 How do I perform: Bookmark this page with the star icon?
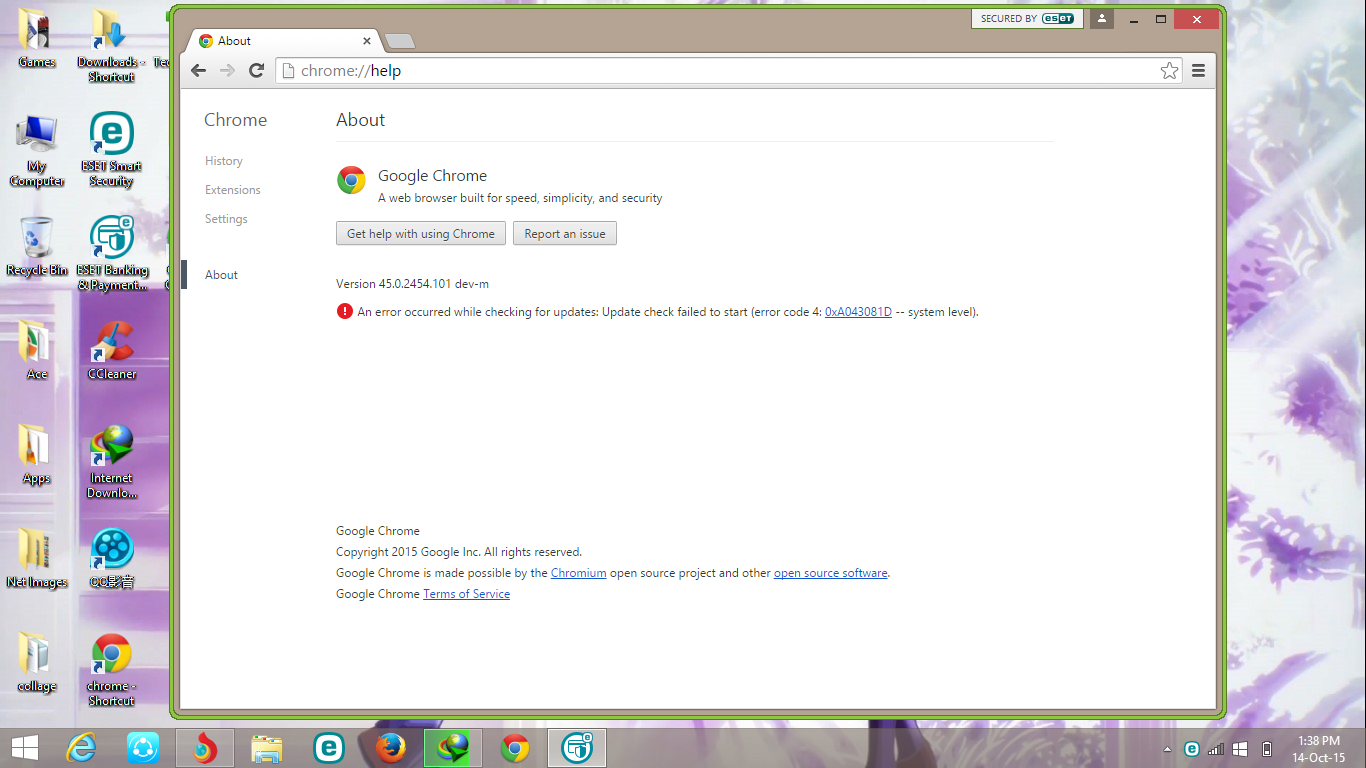click(x=1169, y=70)
